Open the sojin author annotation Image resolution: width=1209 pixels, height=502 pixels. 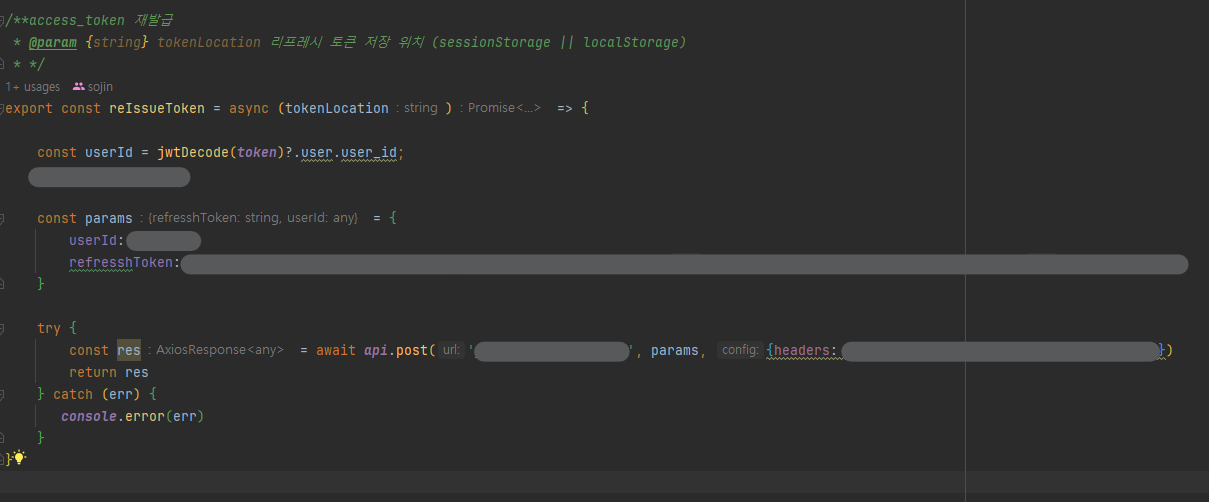(x=101, y=87)
